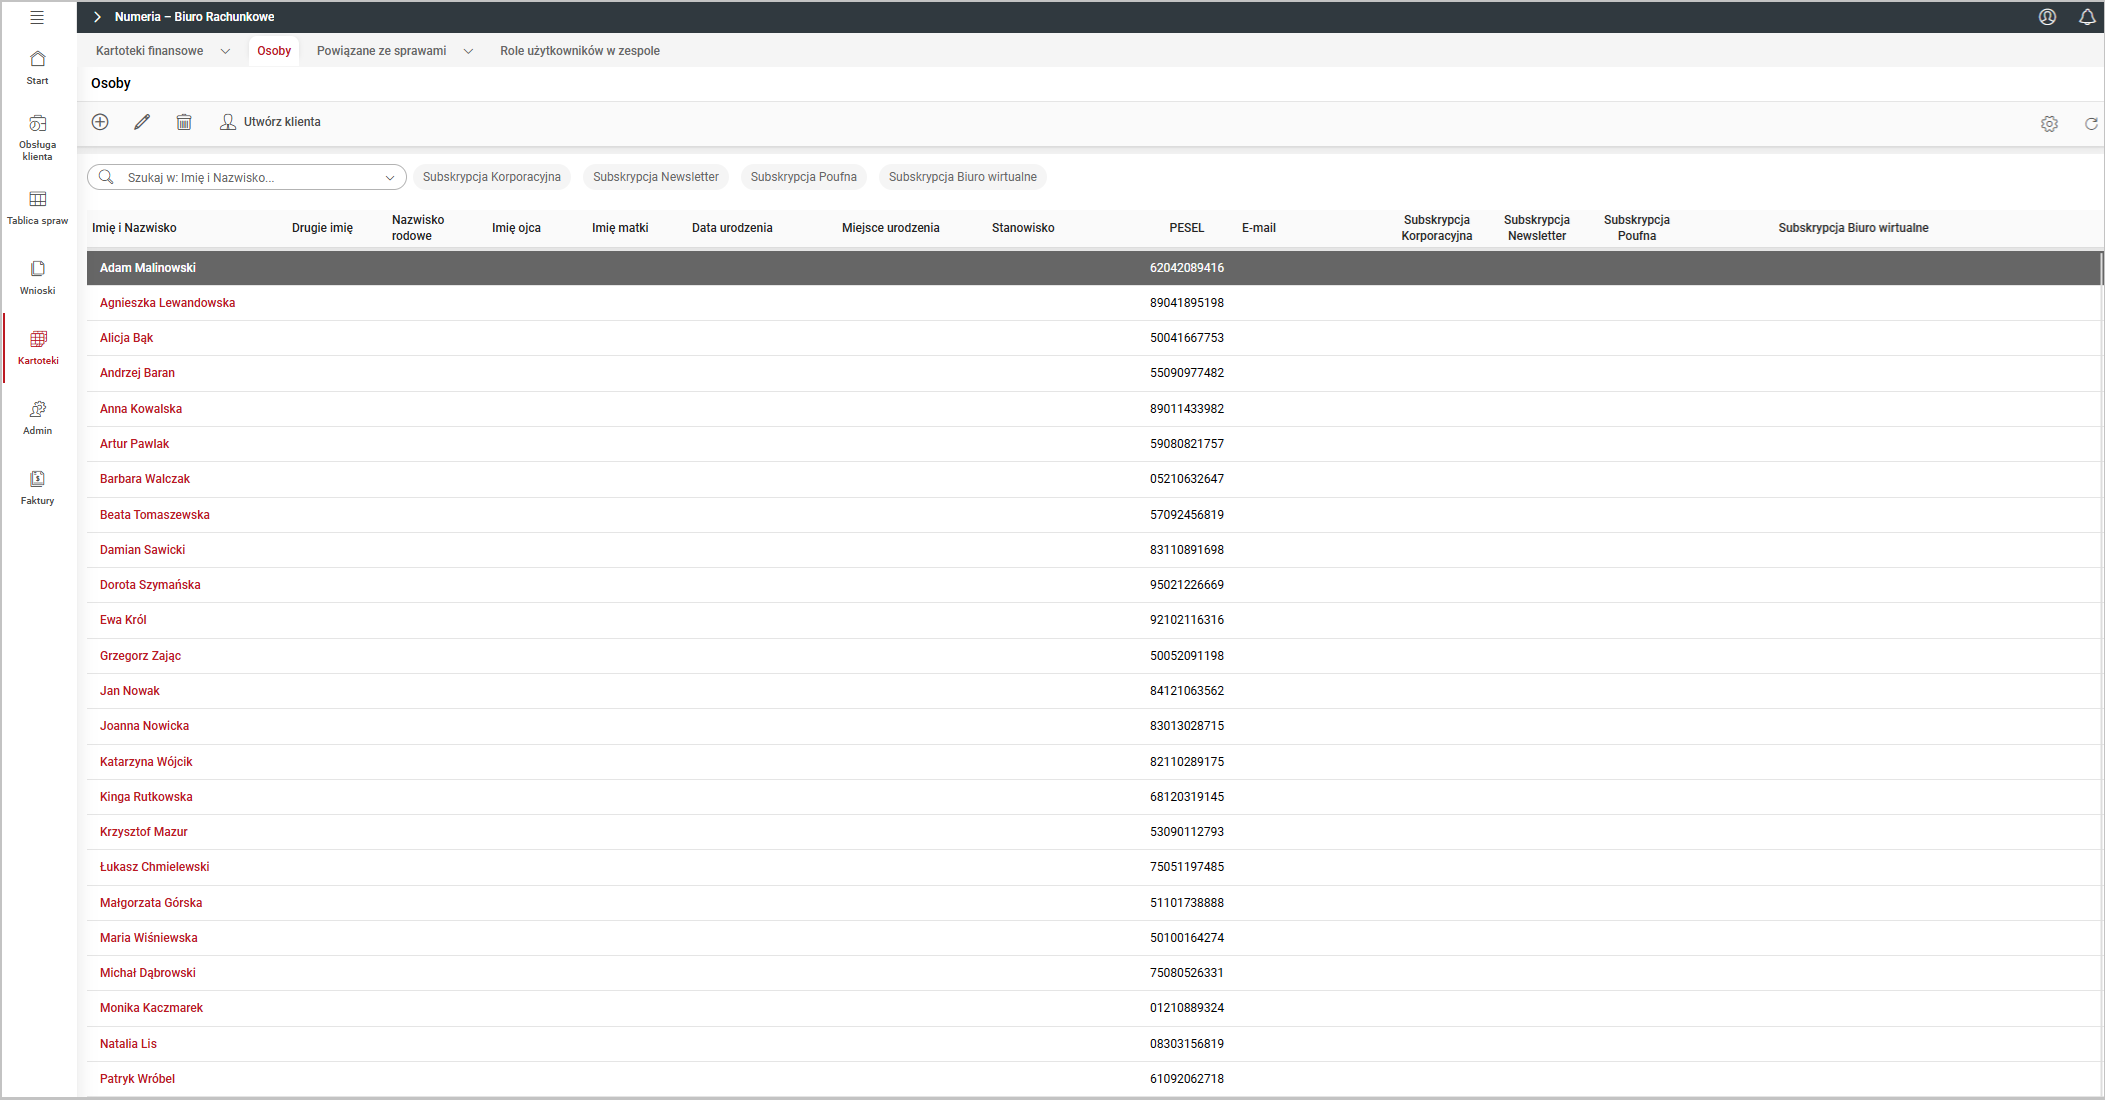
Task: Click the notification bell icon
Action: pyautogui.click(x=2087, y=17)
